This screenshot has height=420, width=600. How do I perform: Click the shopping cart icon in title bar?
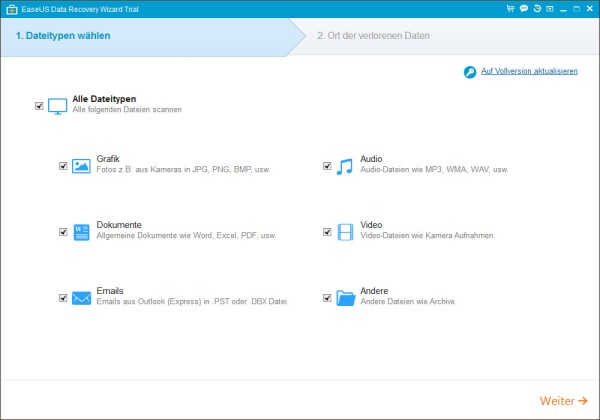[x=510, y=8]
